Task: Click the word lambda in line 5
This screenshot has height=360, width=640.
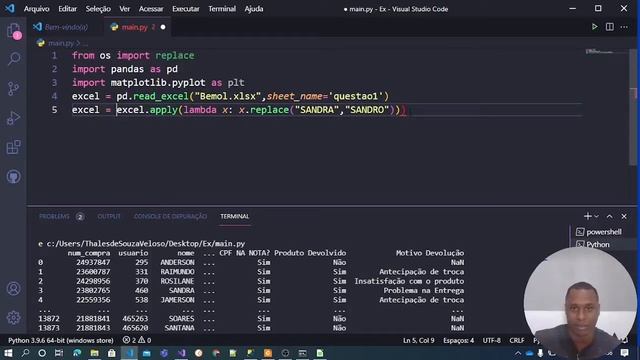Action: tap(200, 110)
